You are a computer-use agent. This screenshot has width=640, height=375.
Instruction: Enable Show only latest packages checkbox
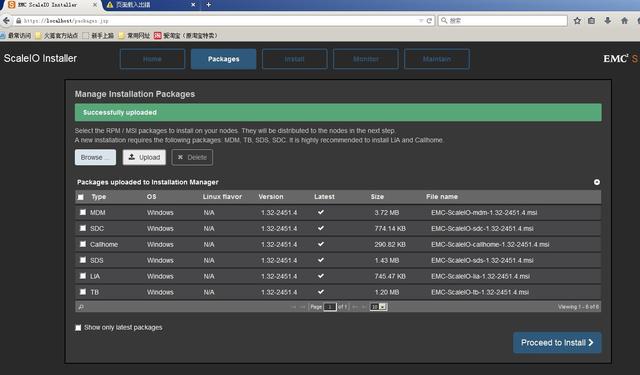(78, 328)
